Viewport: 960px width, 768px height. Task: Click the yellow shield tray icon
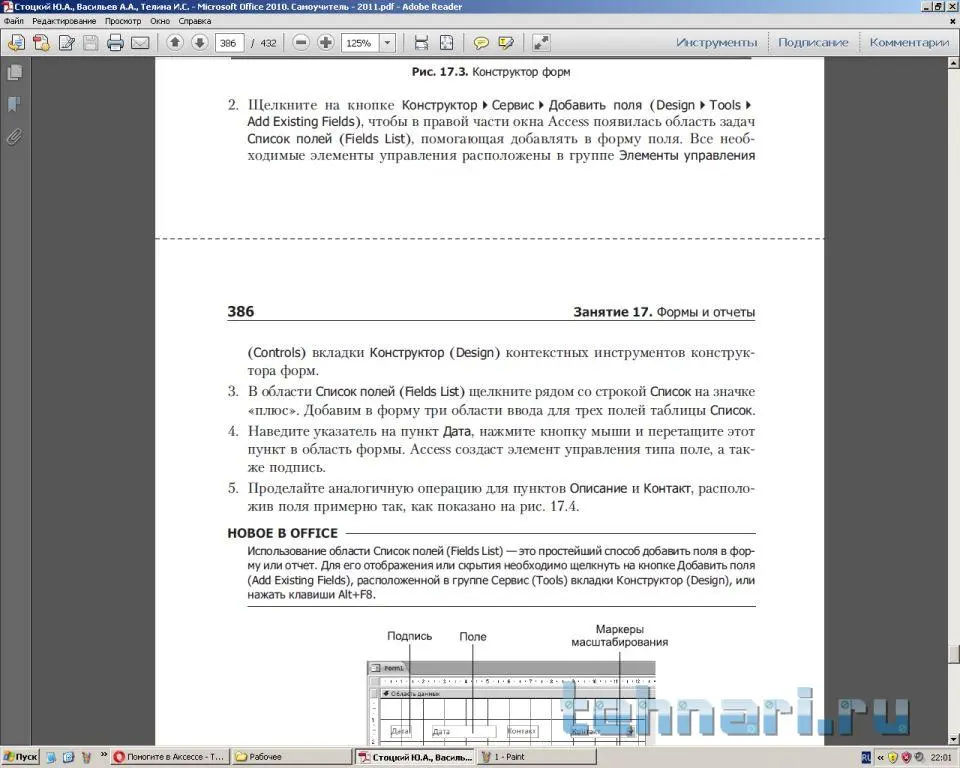[x=892, y=758]
